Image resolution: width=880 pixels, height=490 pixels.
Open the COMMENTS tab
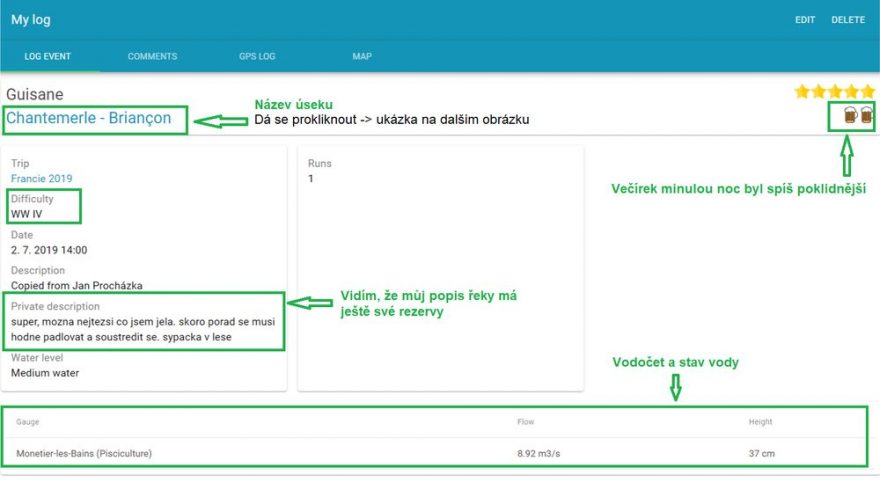click(x=152, y=56)
